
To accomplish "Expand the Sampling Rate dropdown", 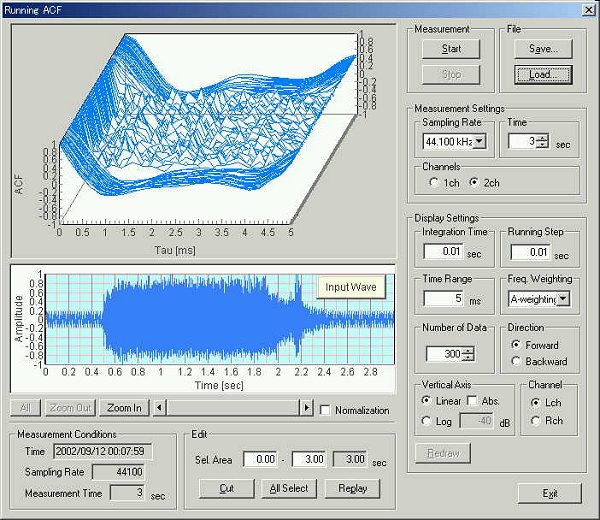I will click(x=479, y=141).
